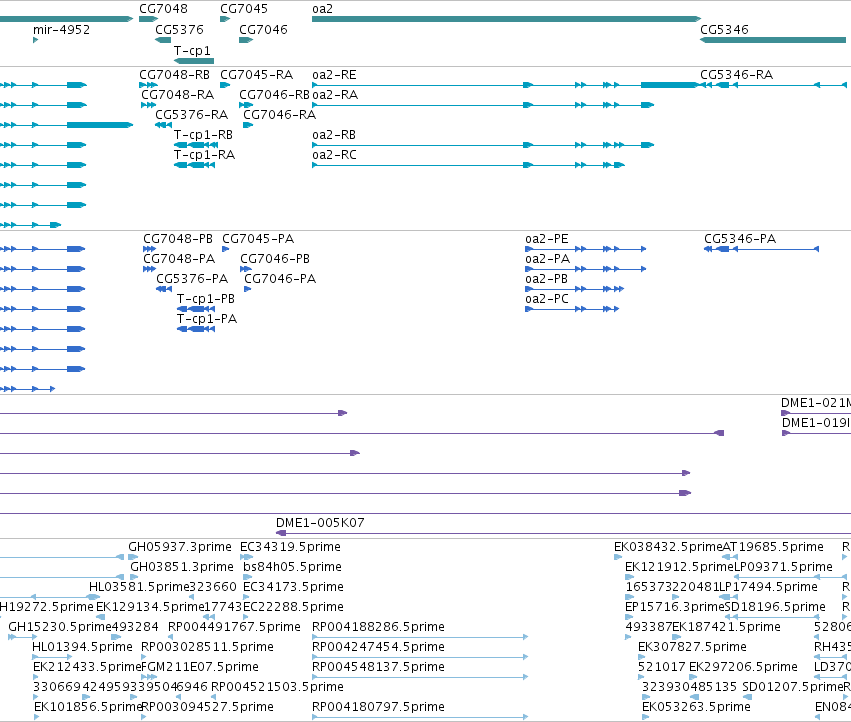
Task: Click the CG7048-RA transcript label
Action: tap(177, 94)
